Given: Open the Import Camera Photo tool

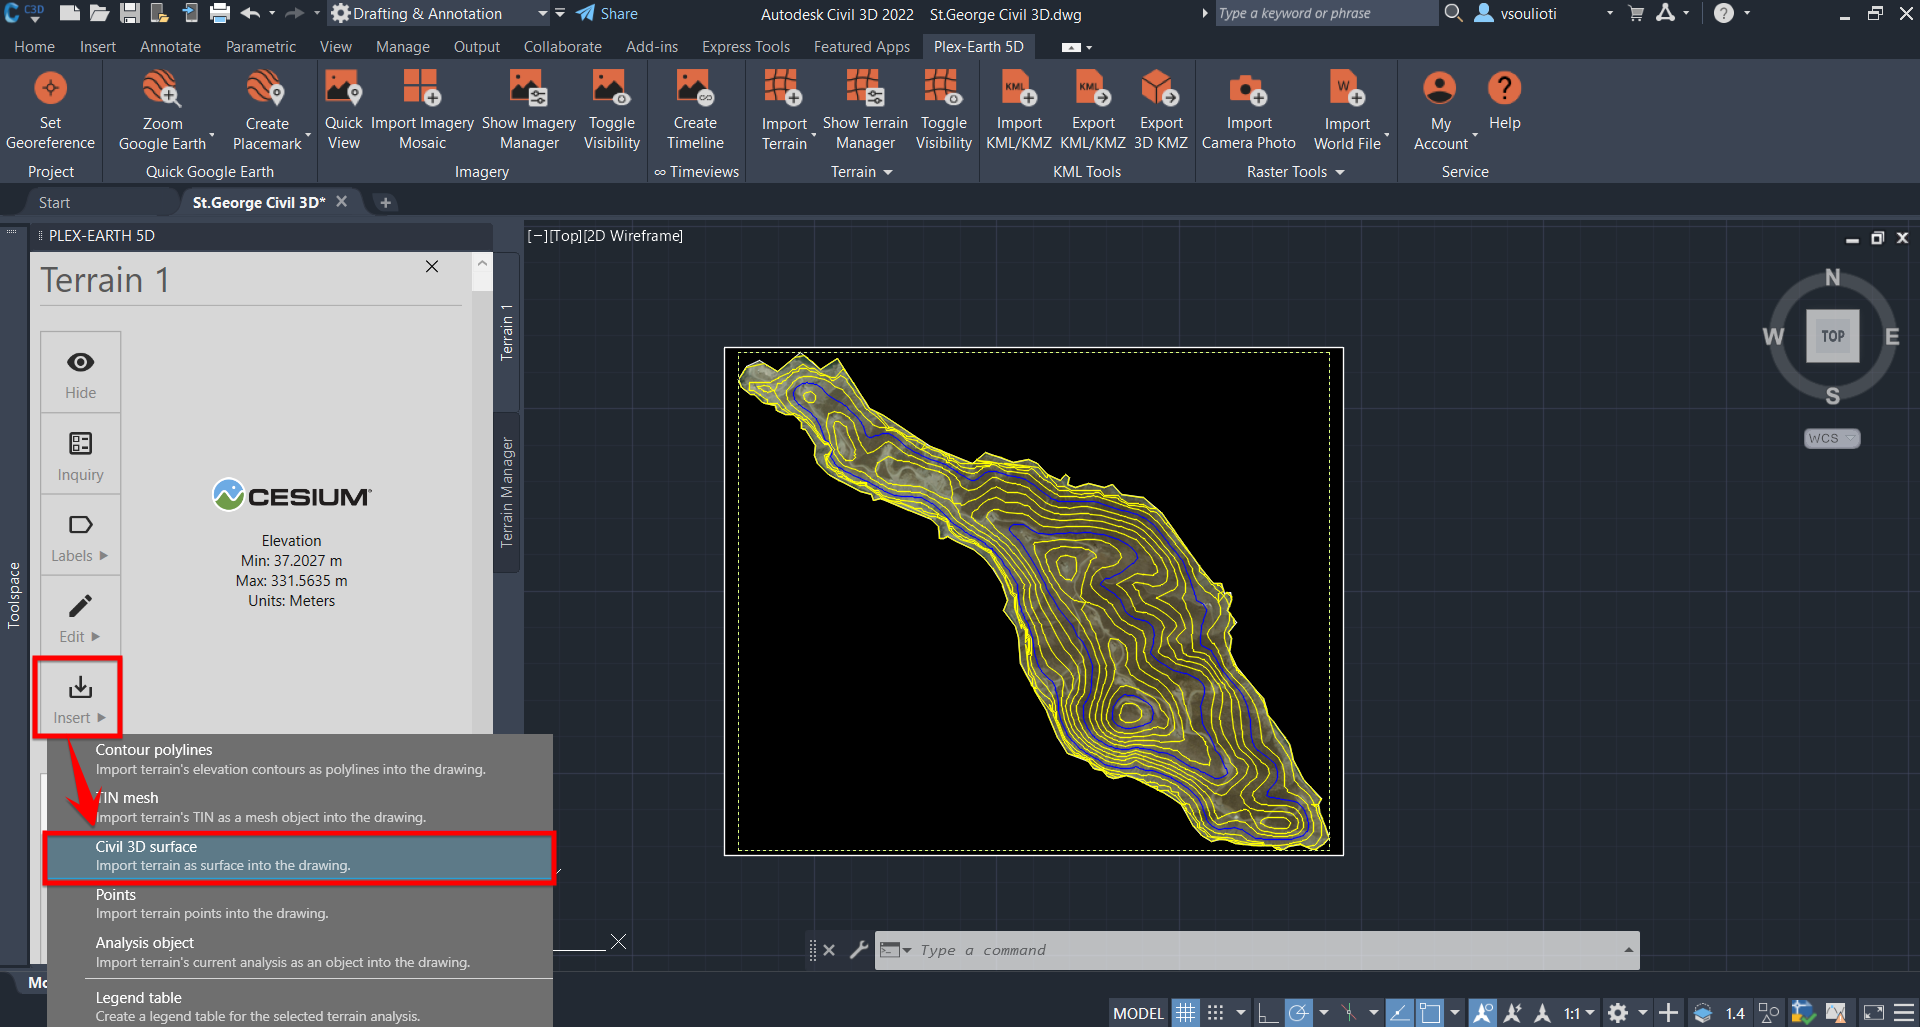Looking at the screenshot, I should point(1248,110).
